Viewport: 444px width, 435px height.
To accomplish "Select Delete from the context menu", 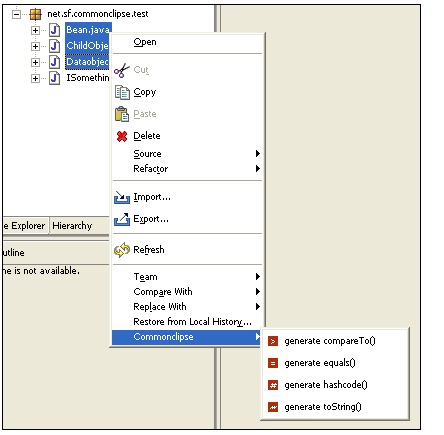I will 187,136.
